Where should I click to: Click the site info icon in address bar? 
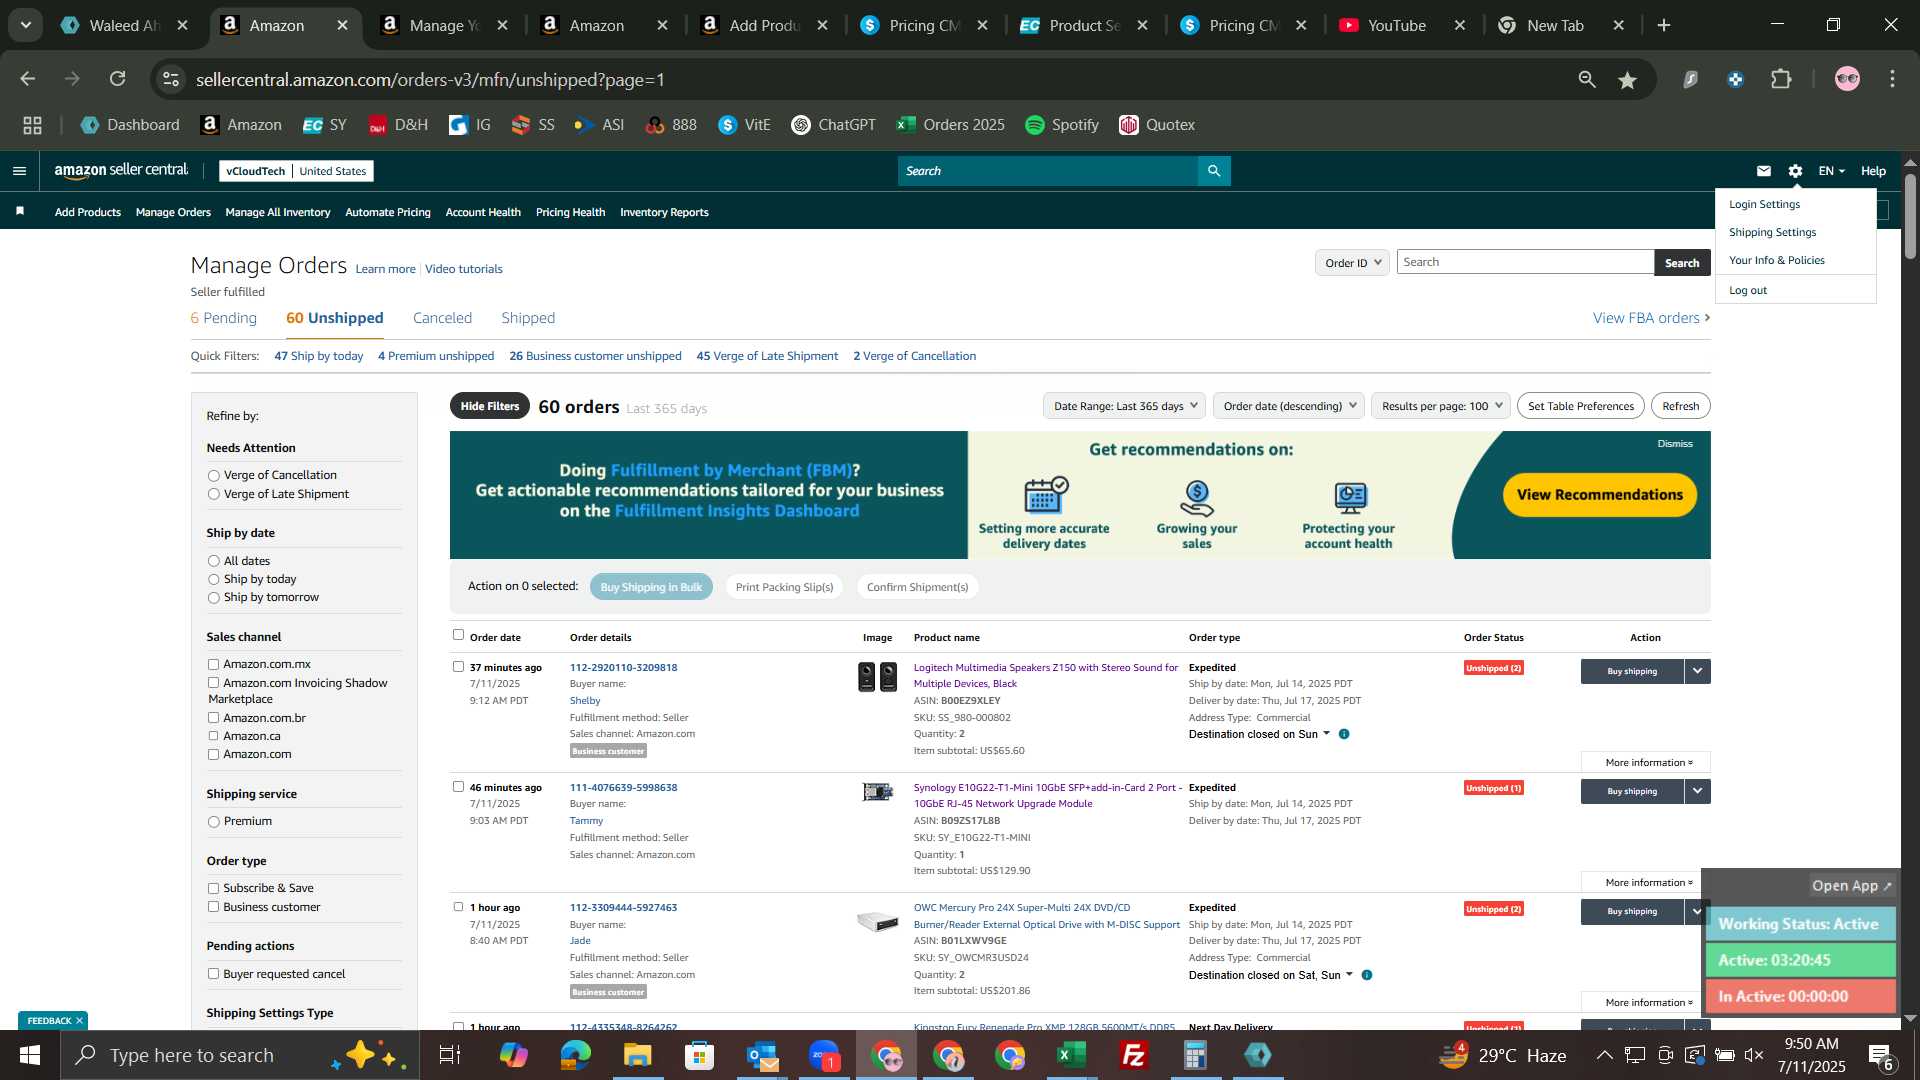tap(172, 79)
